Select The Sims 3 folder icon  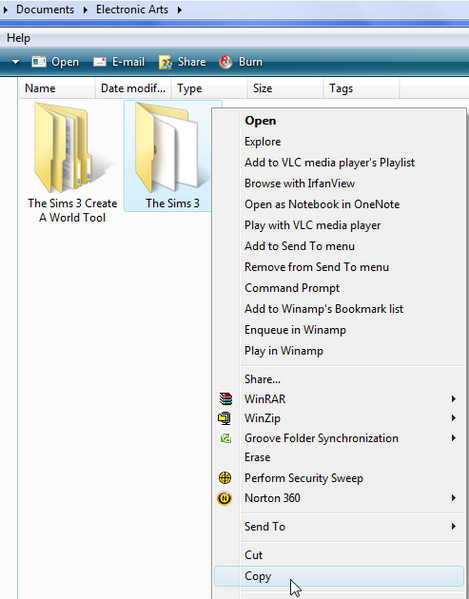[168, 147]
